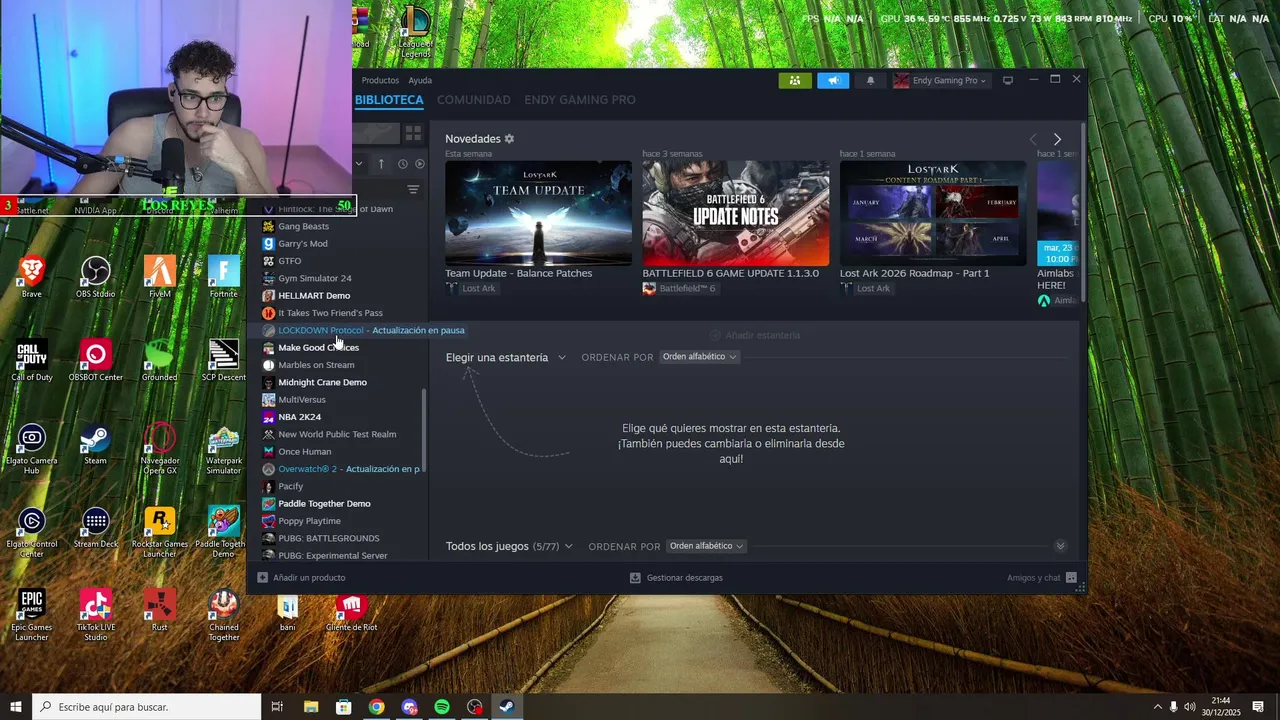Switch to COMUNIDAD tab
This screenshot has width=1280, height=720.
coord(474,100)
